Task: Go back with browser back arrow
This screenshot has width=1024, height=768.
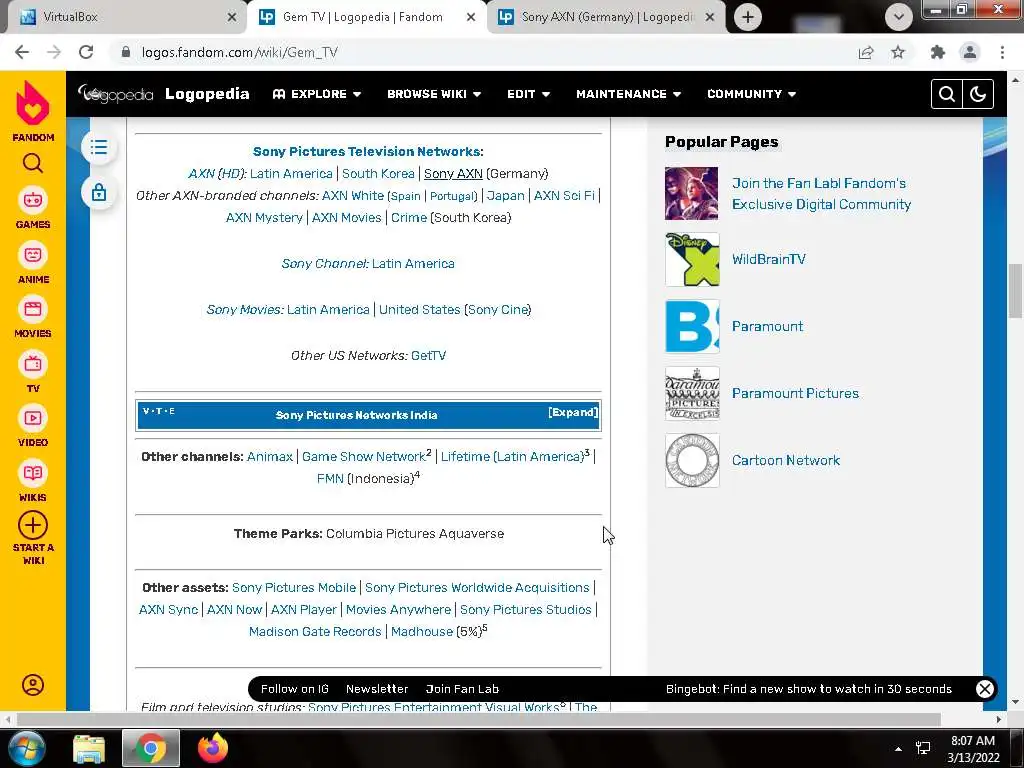Action: click(22, 52)
